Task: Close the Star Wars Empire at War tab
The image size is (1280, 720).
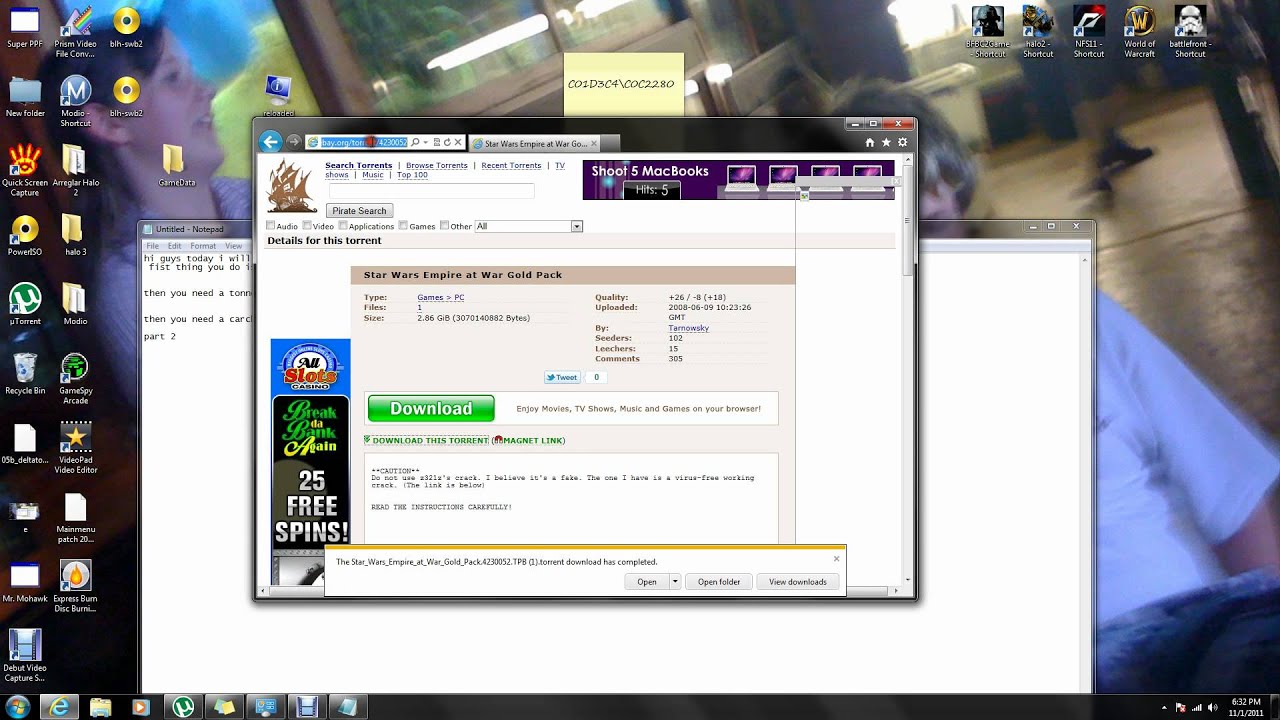Action: coord(593,143)
